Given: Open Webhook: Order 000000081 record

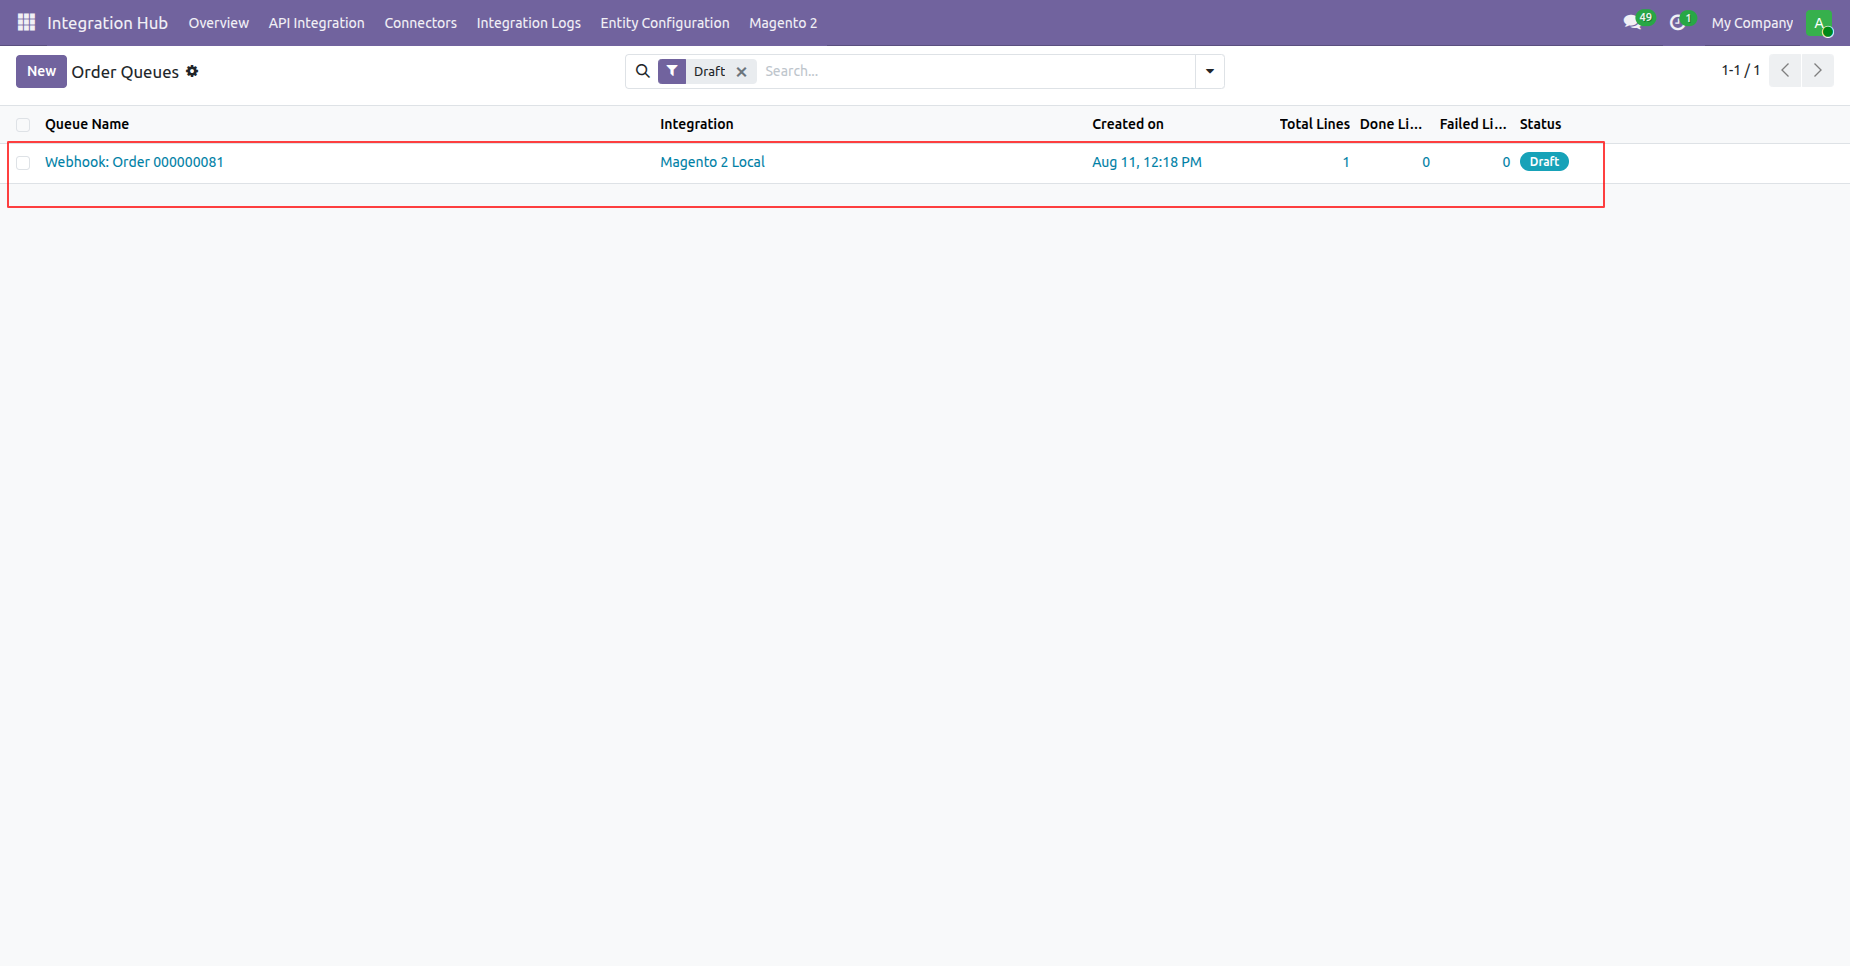Looking at the screenshot, I should pos(134,162).
